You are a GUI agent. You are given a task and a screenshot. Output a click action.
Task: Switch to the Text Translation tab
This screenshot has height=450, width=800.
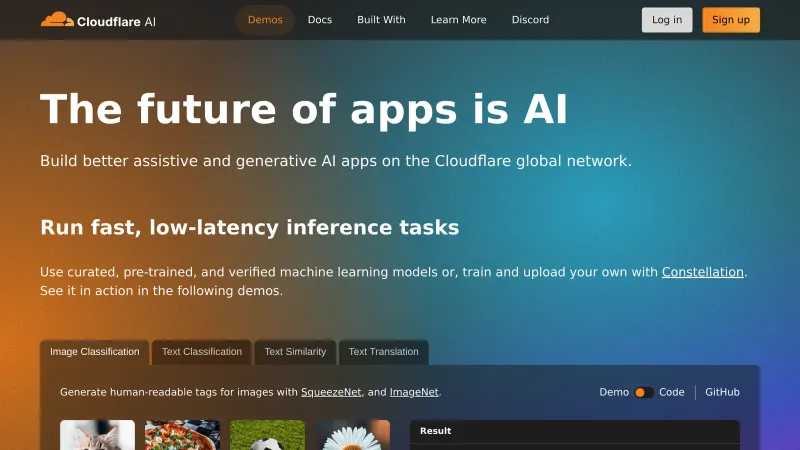click(x=383, y=352)
